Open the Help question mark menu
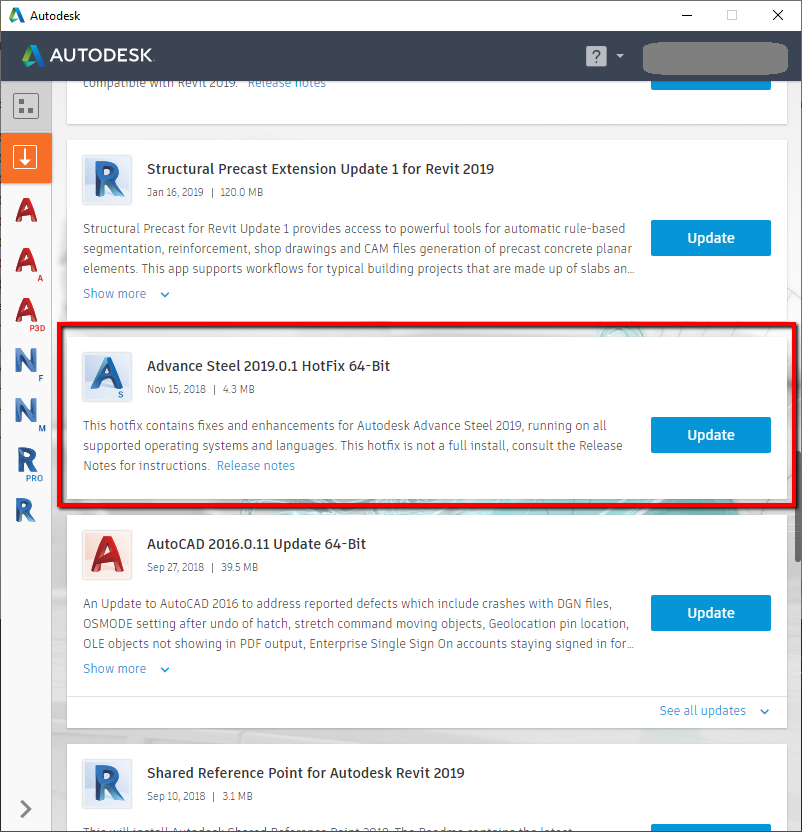This screenshot has height=832, width=802. tap(597, 56)
